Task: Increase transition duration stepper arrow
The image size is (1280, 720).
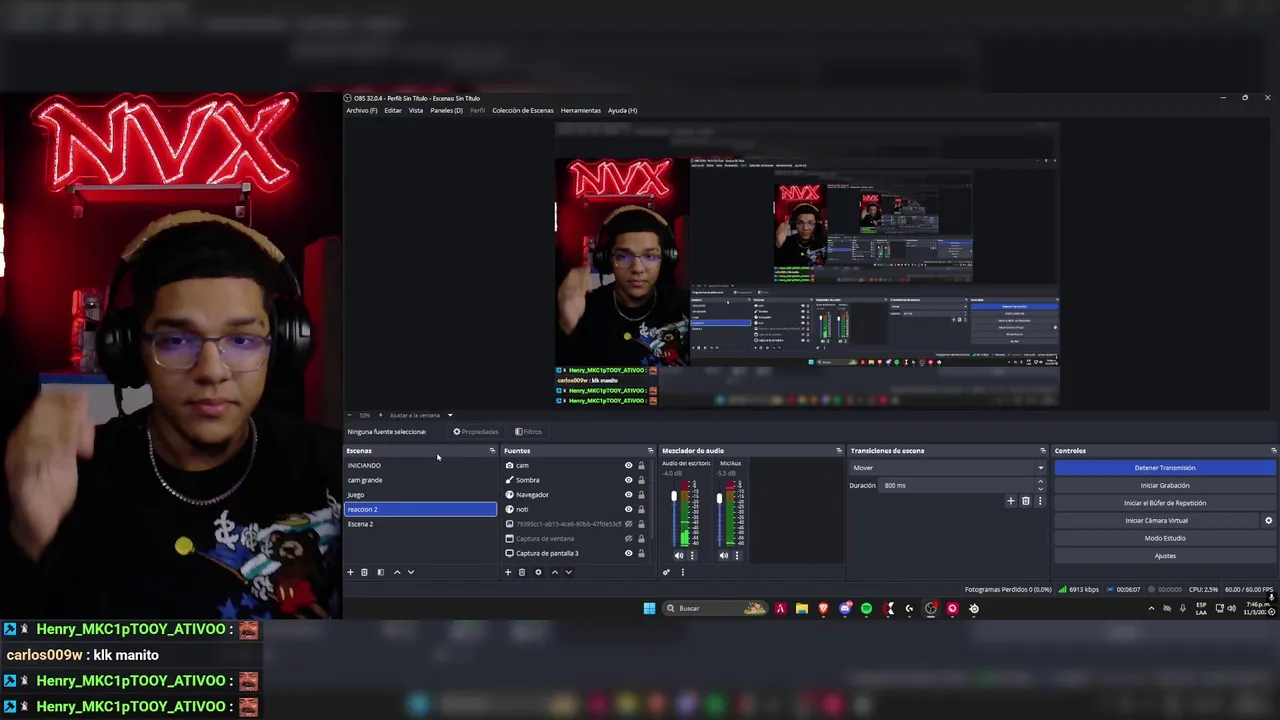Action: coord(1040,482)
